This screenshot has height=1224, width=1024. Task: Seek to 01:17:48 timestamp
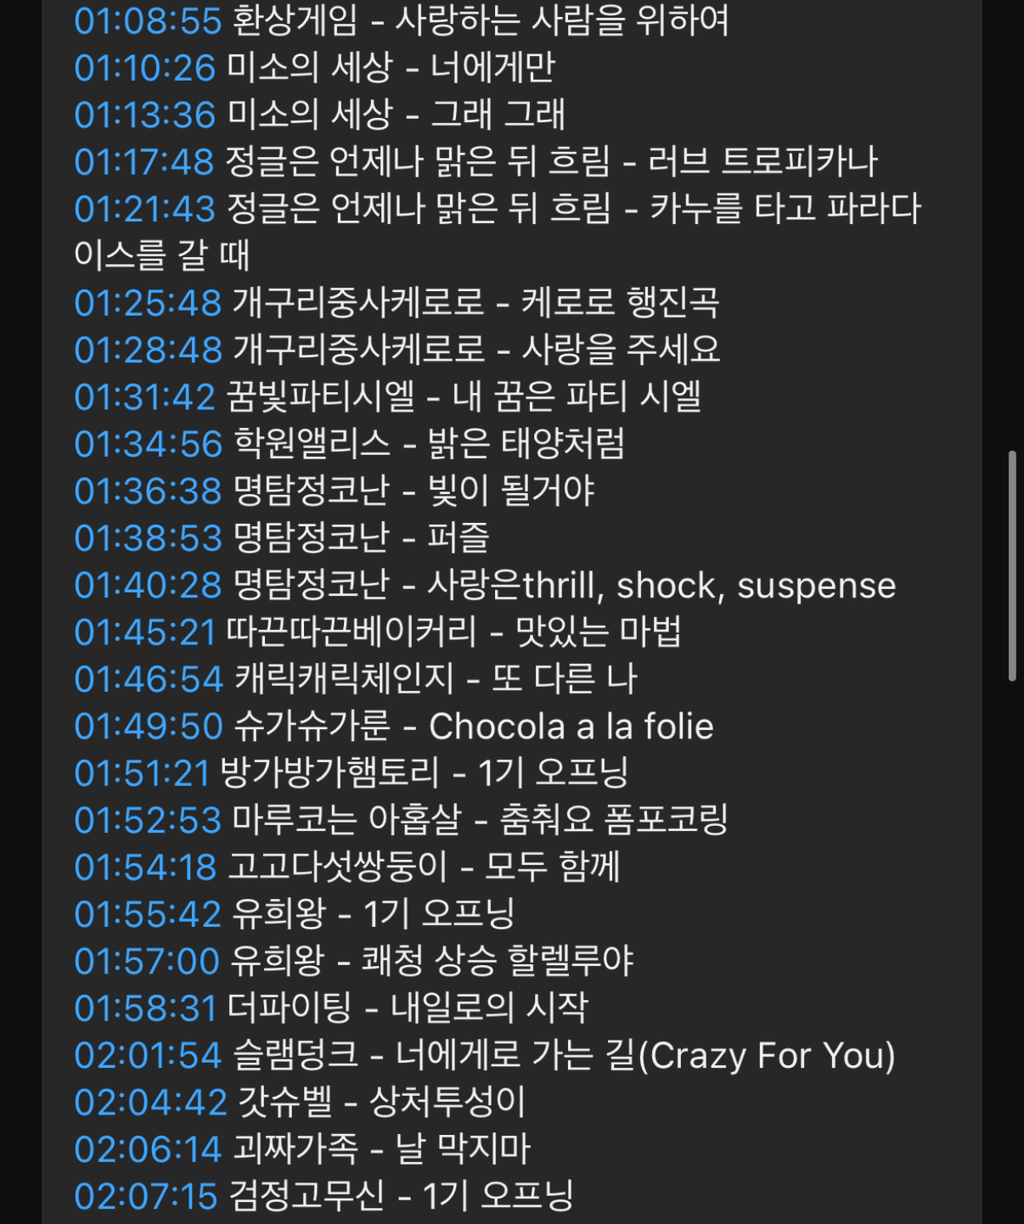click(x=144, y=161)
